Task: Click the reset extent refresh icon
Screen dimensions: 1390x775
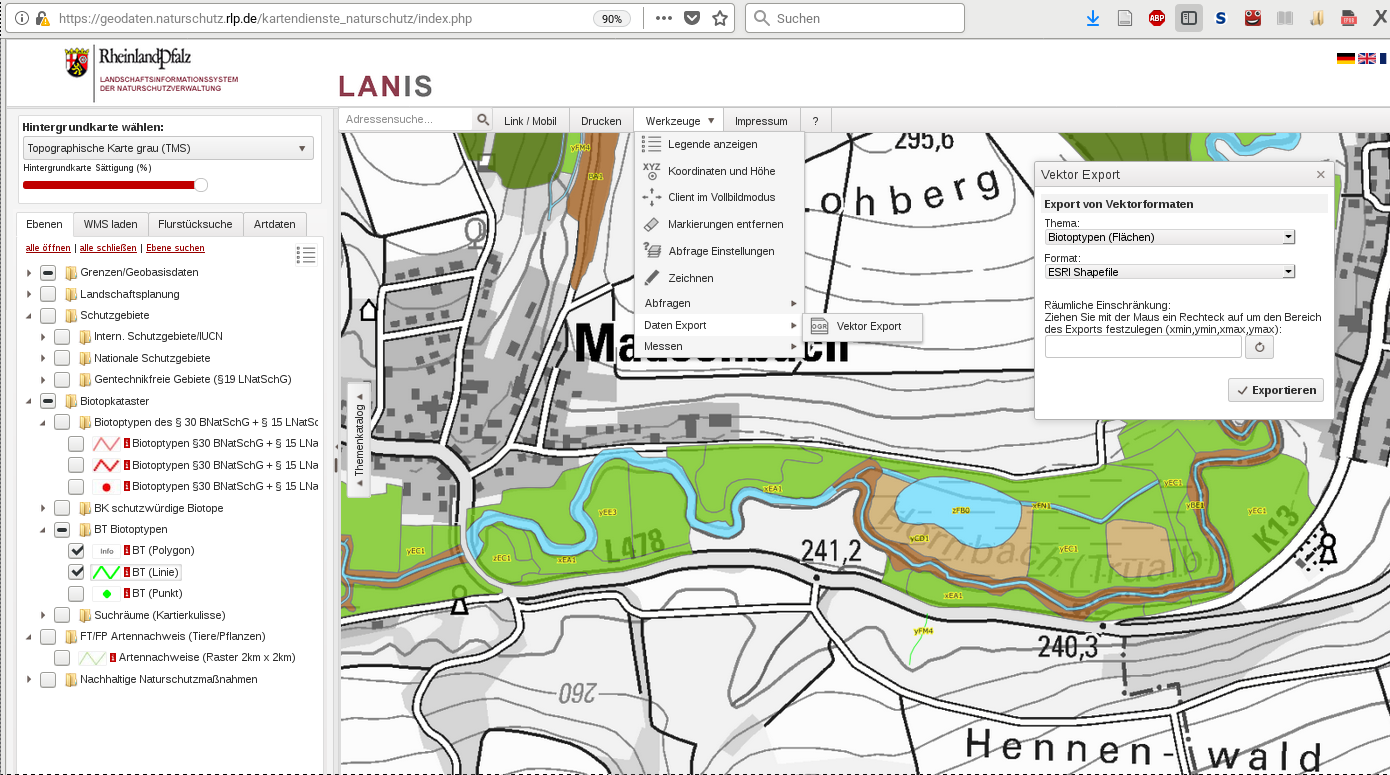Action: point(1260,347)
